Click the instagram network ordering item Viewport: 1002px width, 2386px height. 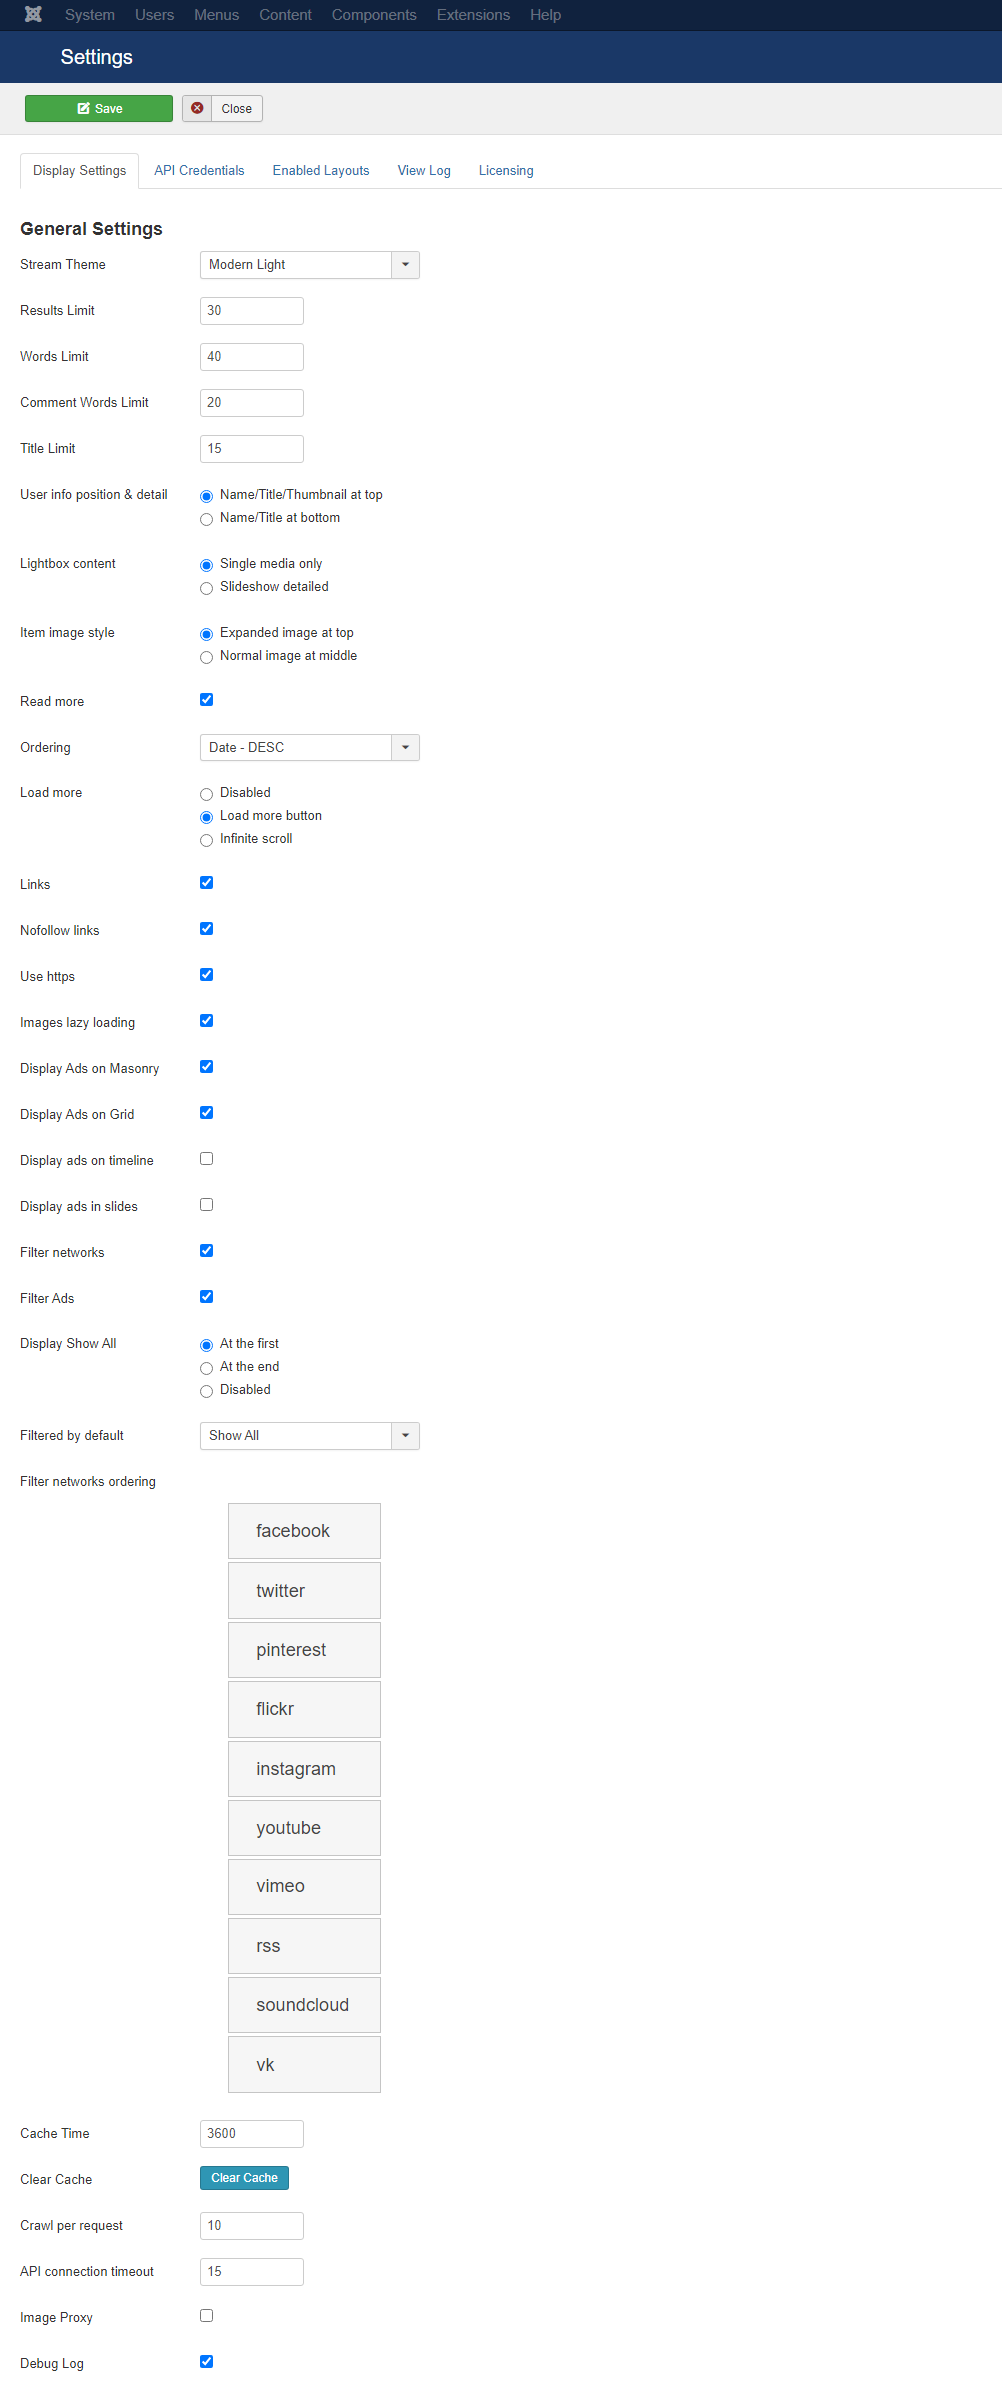[304, 1769]
